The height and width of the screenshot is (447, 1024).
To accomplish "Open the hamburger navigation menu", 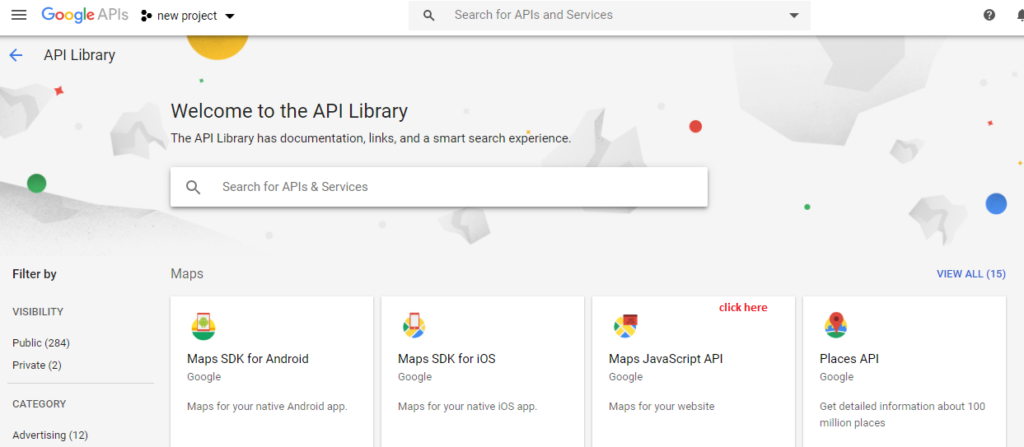I will 19,15.
